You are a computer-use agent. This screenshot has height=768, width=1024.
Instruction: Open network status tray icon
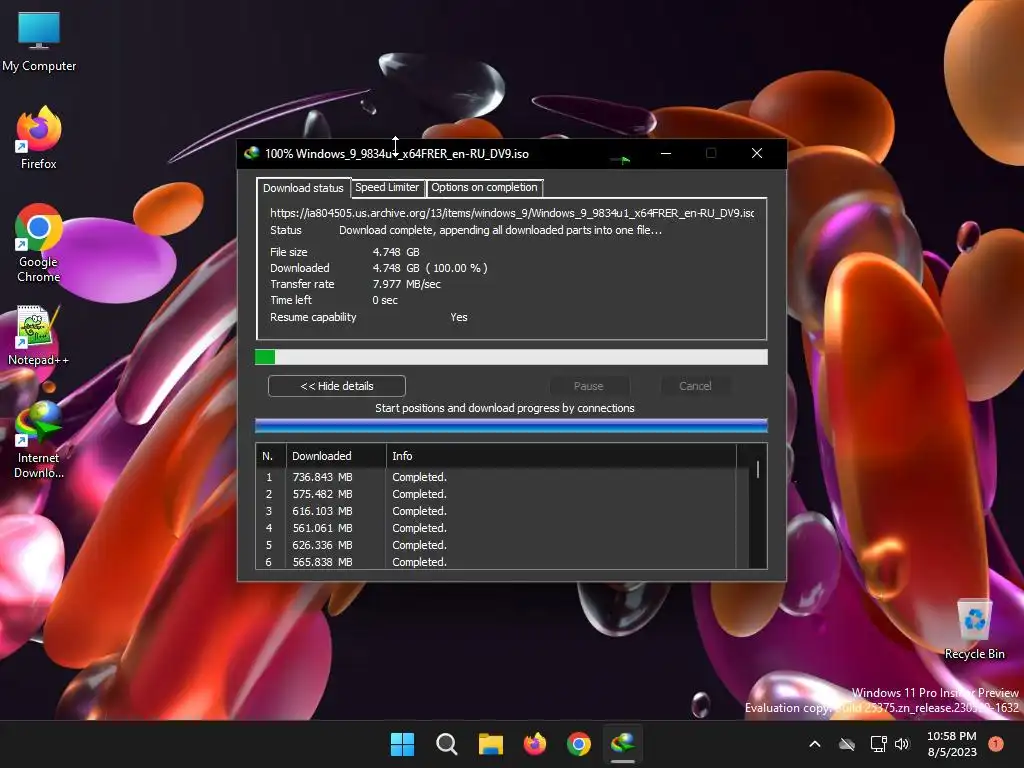(878, 744)
